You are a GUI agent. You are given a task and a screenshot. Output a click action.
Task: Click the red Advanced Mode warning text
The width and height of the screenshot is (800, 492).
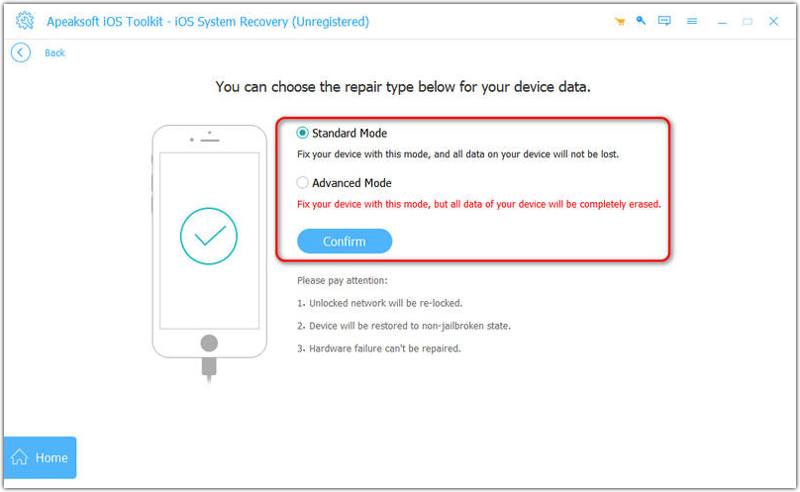pos(479,204)
